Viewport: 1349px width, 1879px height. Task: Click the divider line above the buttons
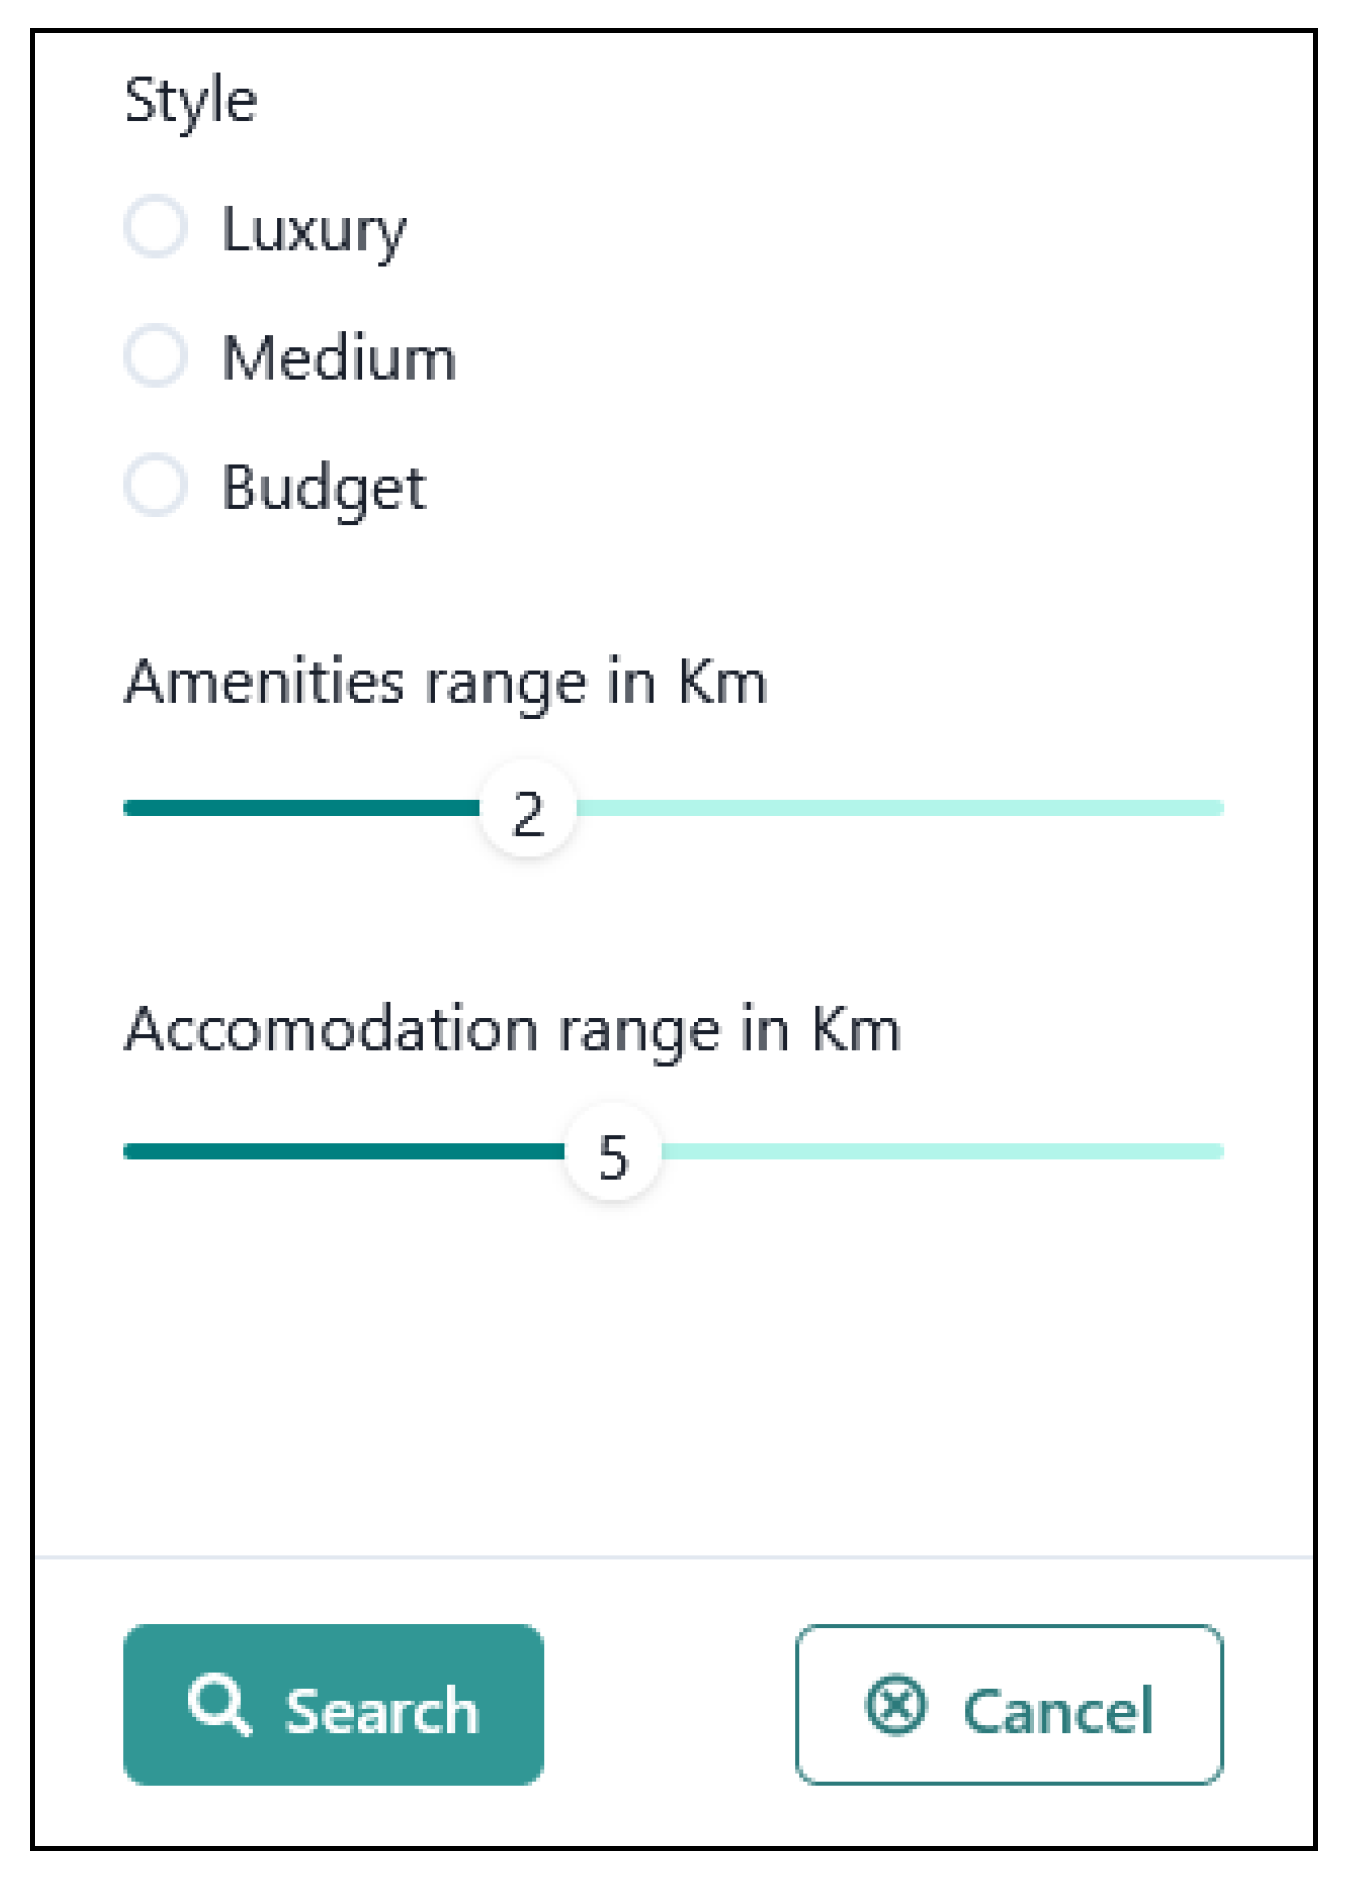click(674, 1557)
